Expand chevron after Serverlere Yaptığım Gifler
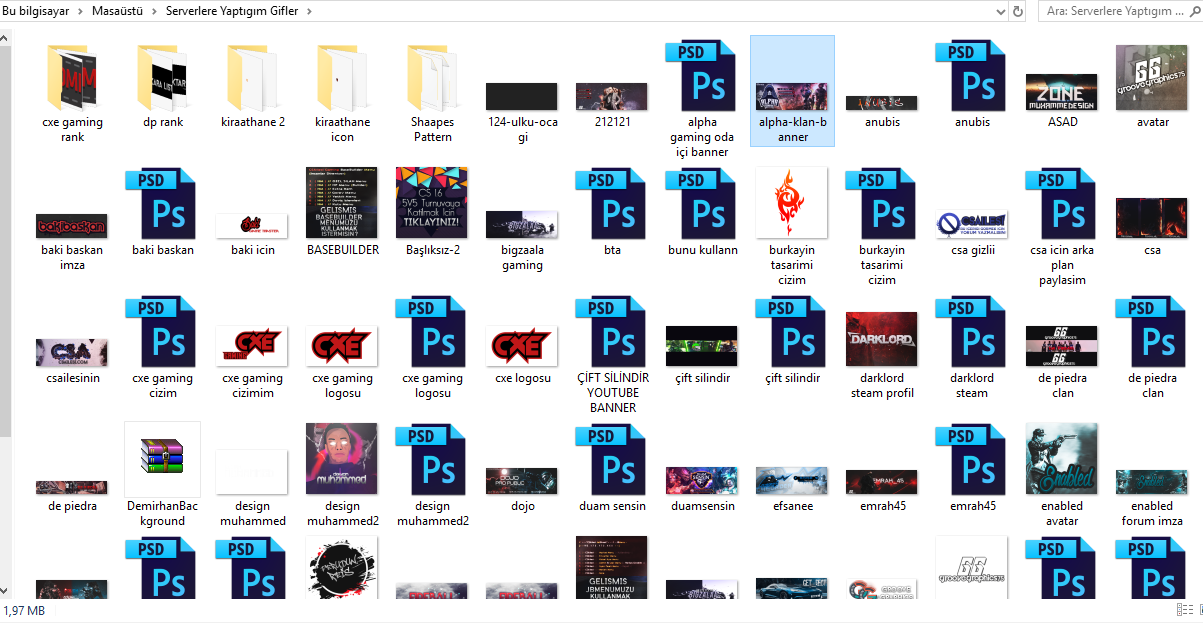The width and height of the screenshot is (1203, 623). 307,11
